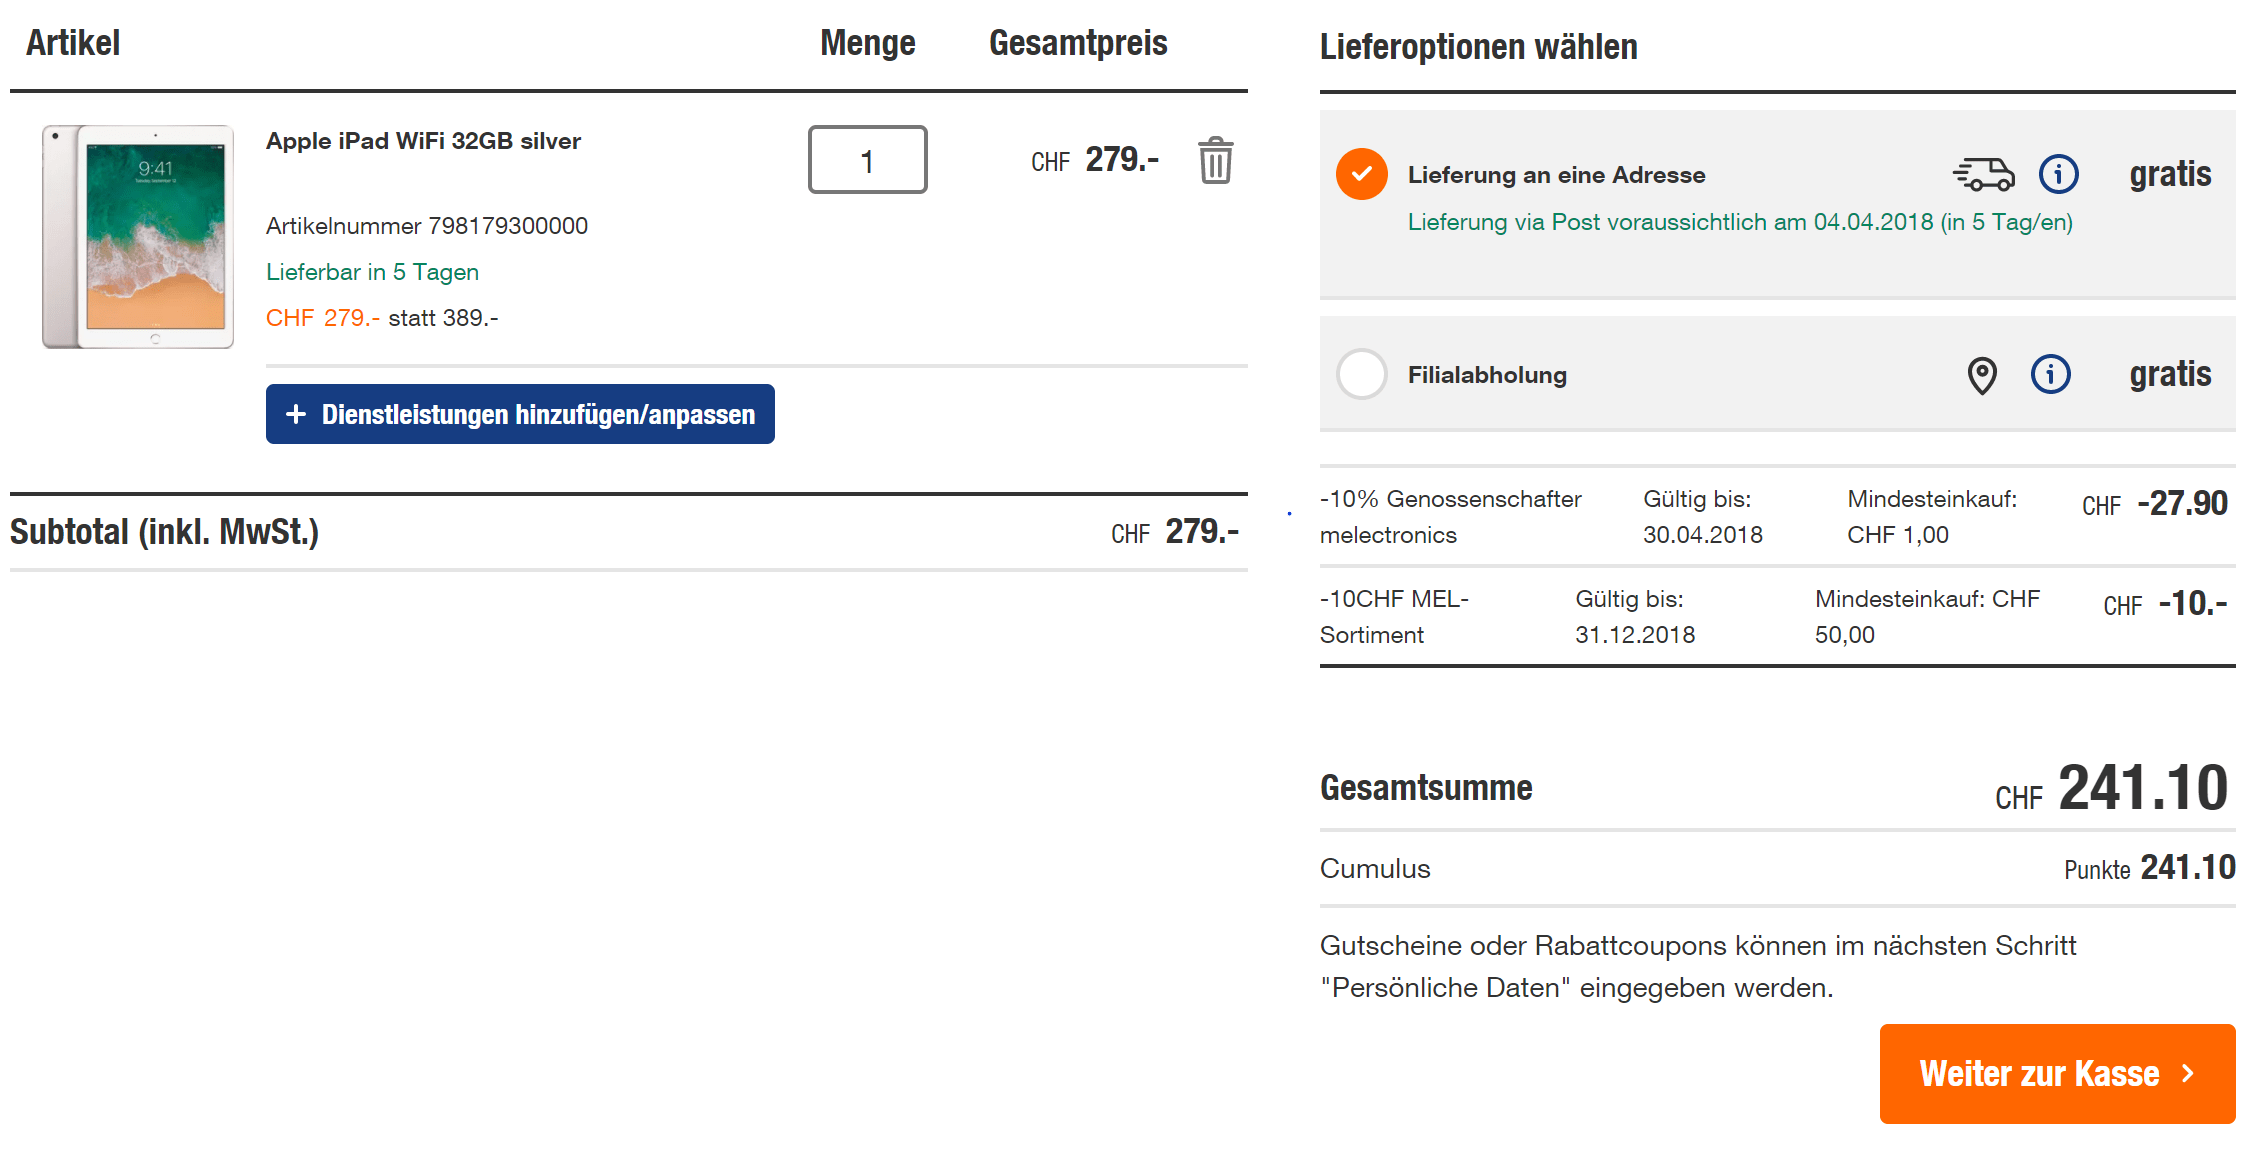This screenshot has width=2266, height=1156.
Task: Click chevron arrow on Weiter zur Kasse
Action: pos(2188,1074)
